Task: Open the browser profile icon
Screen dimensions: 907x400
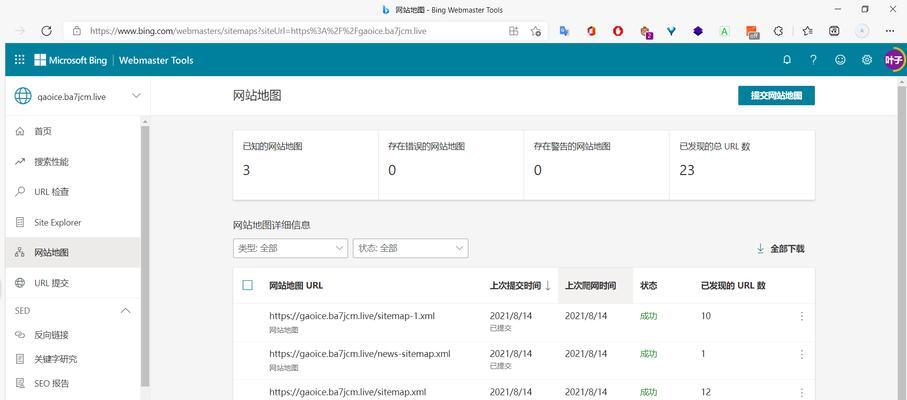Action: (x=862, y=31)
